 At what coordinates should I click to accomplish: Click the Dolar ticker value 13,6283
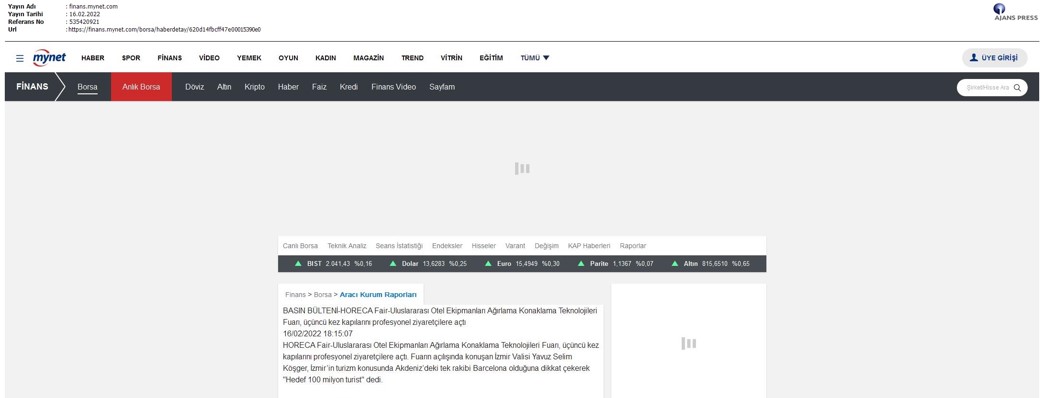pos(434,264)
